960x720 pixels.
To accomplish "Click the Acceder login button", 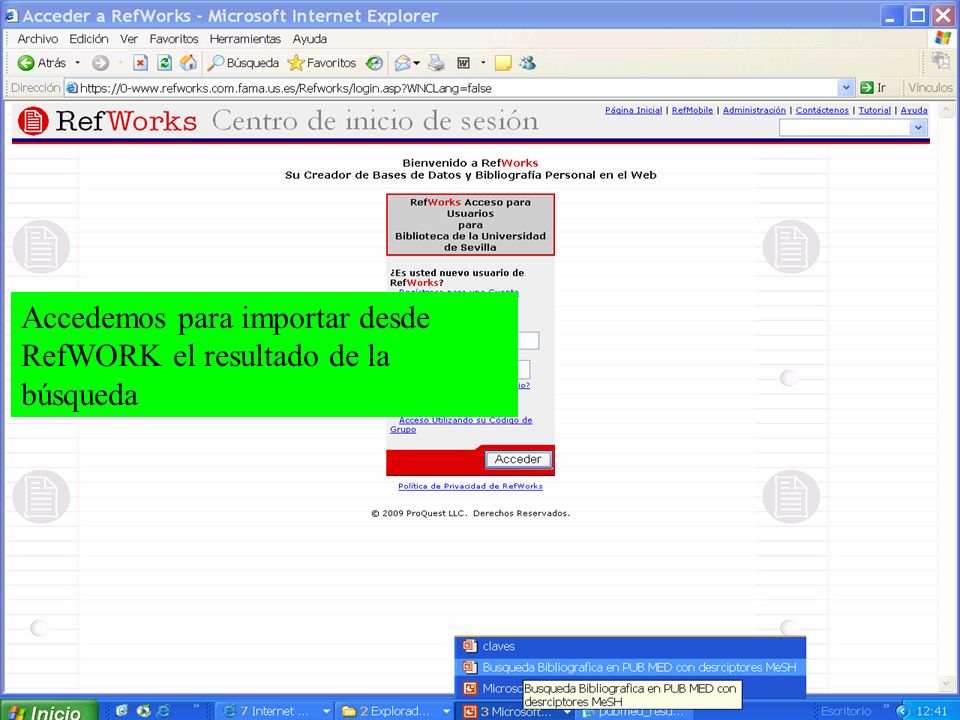I will pyautogui.click(x=518, y=459).
